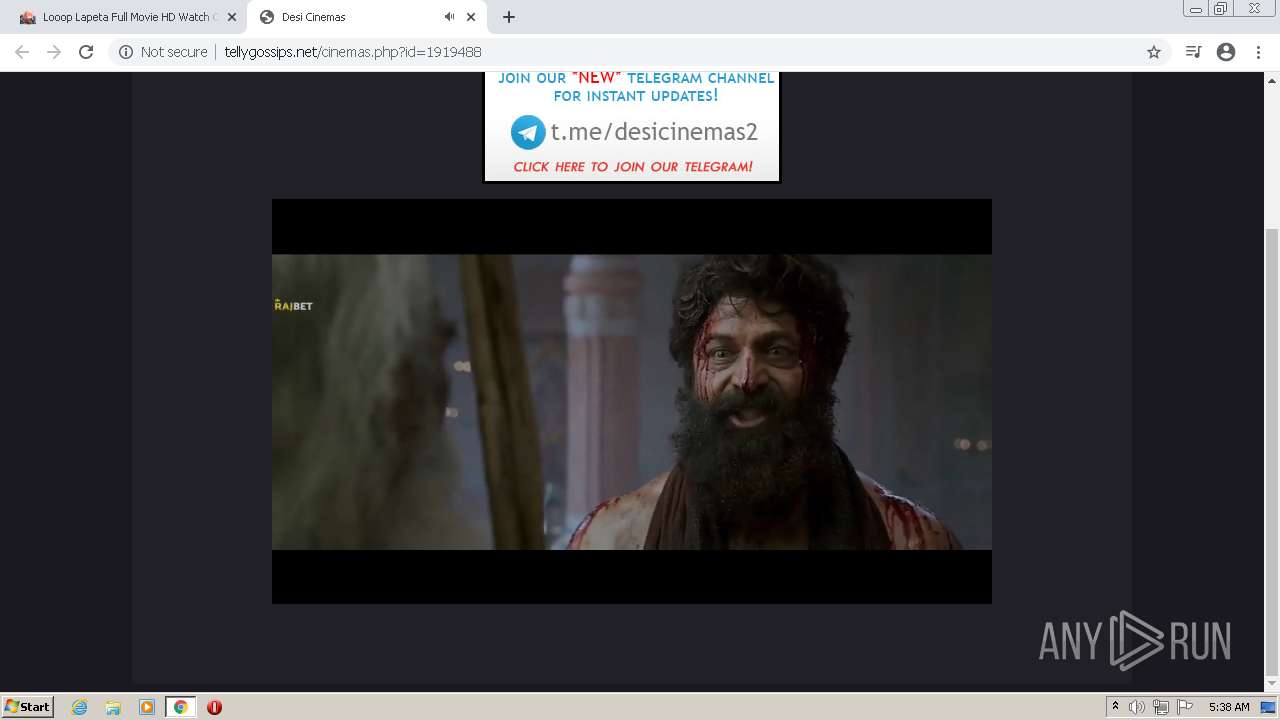Open a new browser tab

[508, 17]
